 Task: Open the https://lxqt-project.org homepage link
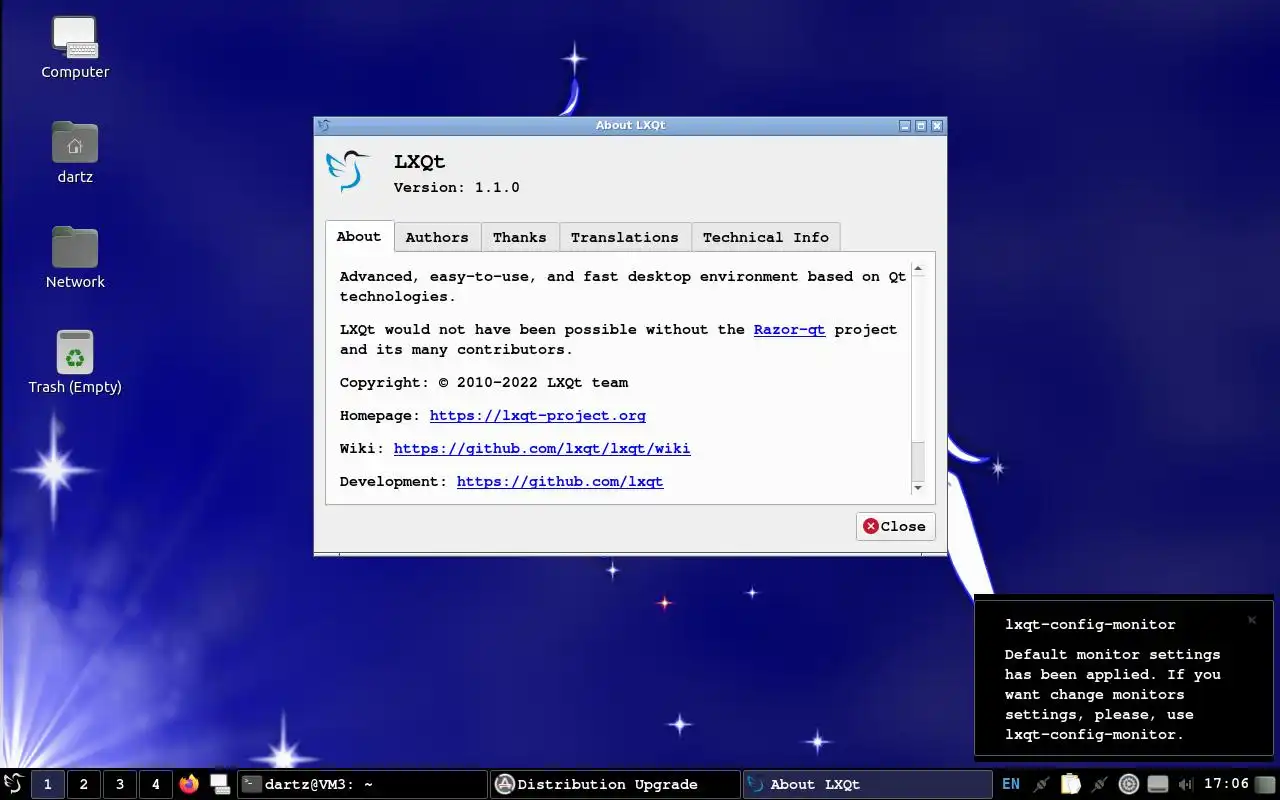click(538, 415)
